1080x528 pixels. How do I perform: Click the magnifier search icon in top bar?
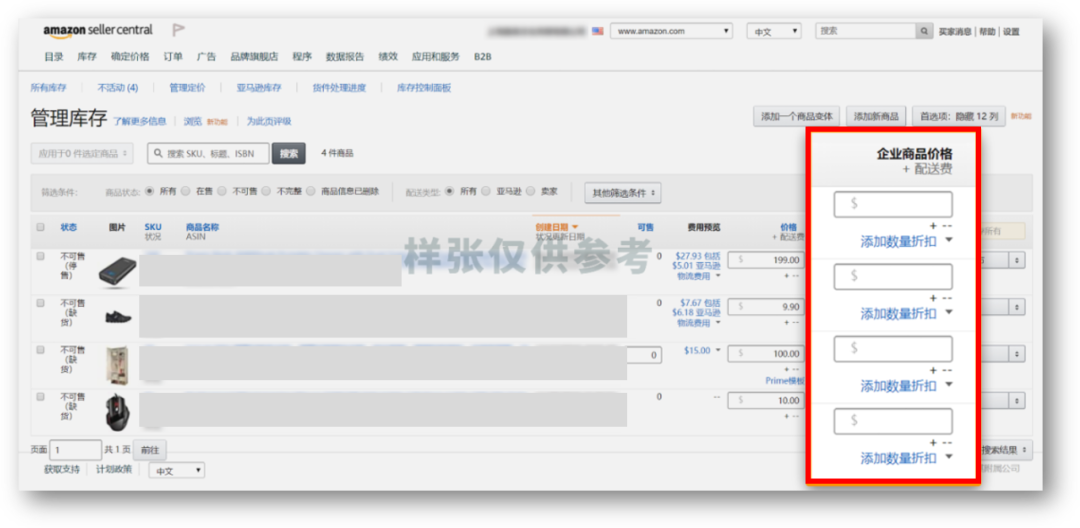pos(924,32)
